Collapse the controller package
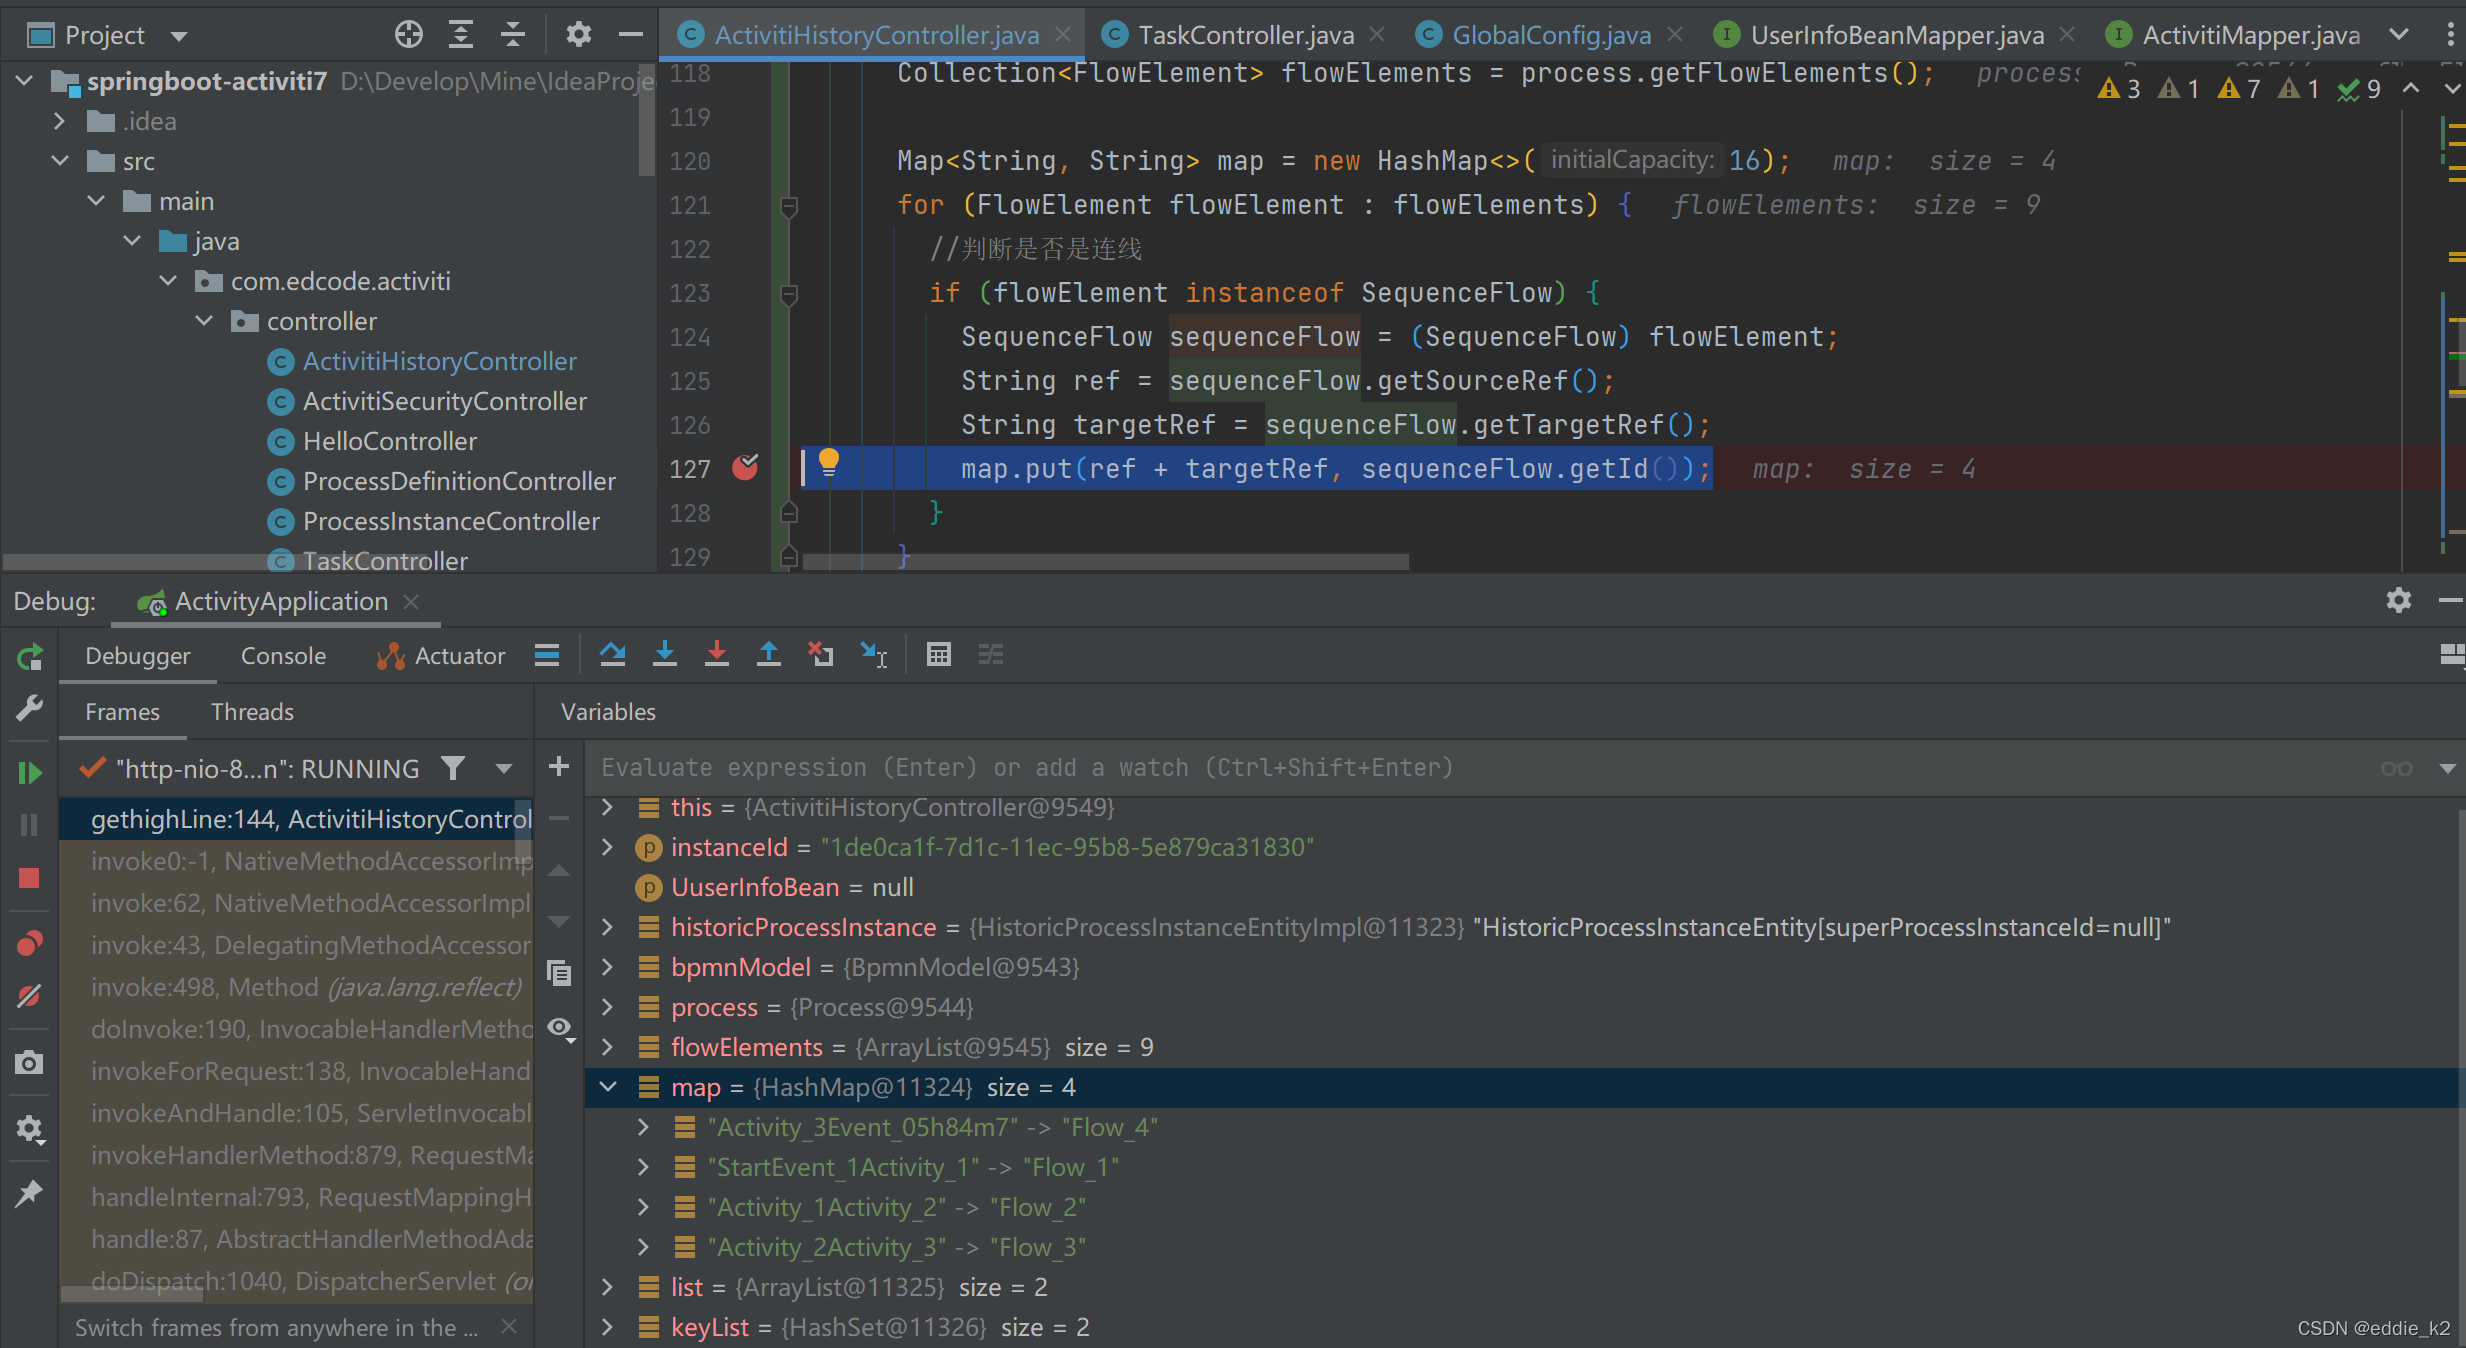The width and height of the screenshot is (2466, 1348). (x=204, y=321)
